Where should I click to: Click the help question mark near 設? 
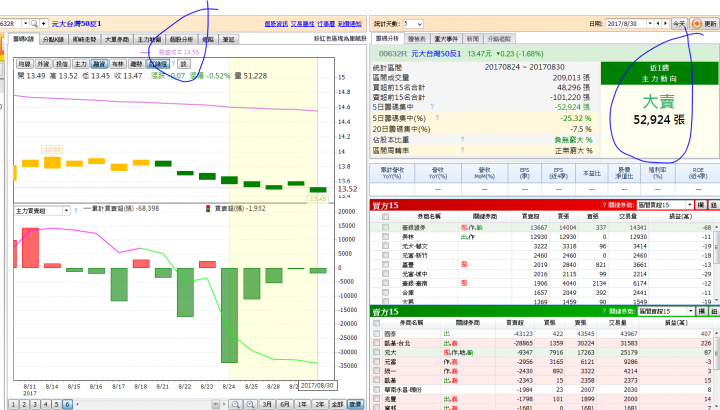174,64
